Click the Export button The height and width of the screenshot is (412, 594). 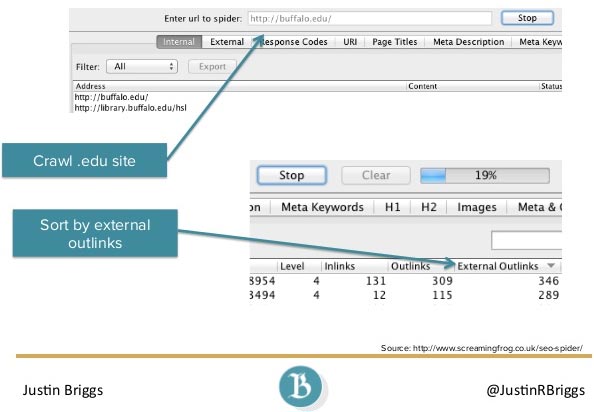(212, 67)
